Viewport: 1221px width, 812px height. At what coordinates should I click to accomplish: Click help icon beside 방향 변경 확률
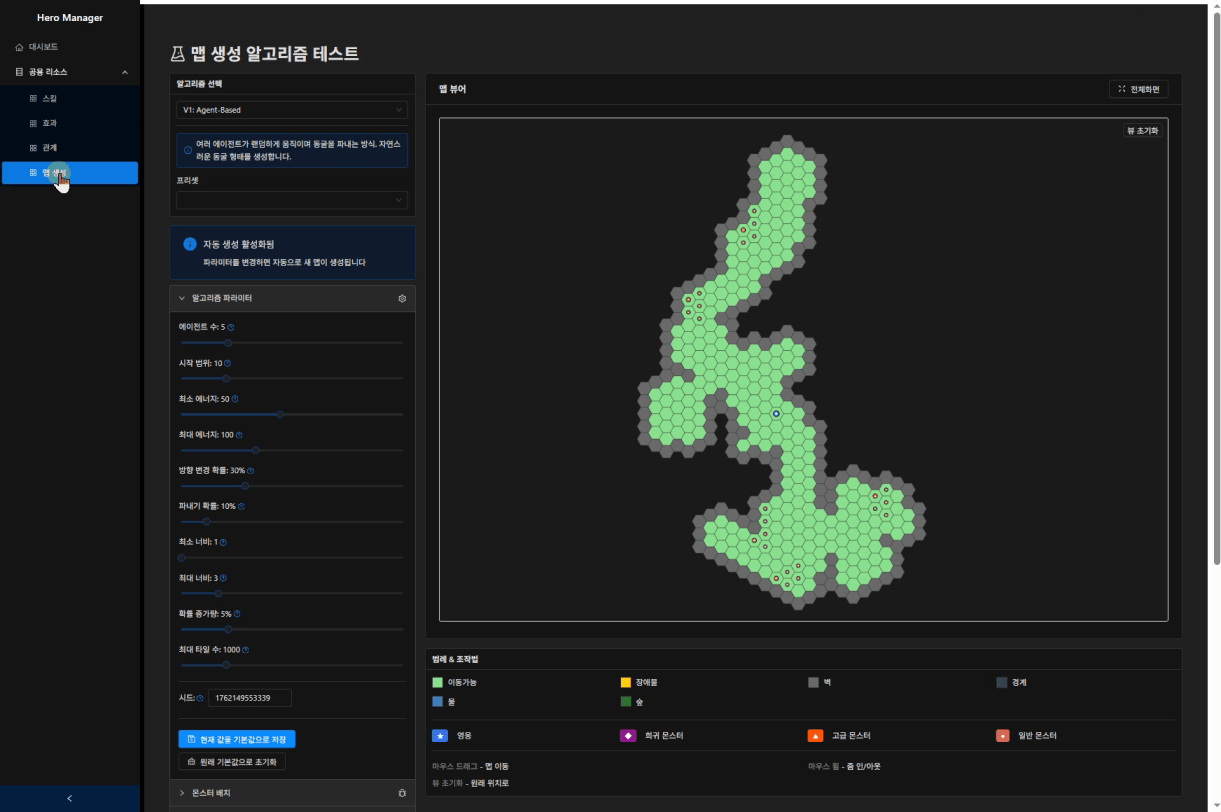point(250,470)
